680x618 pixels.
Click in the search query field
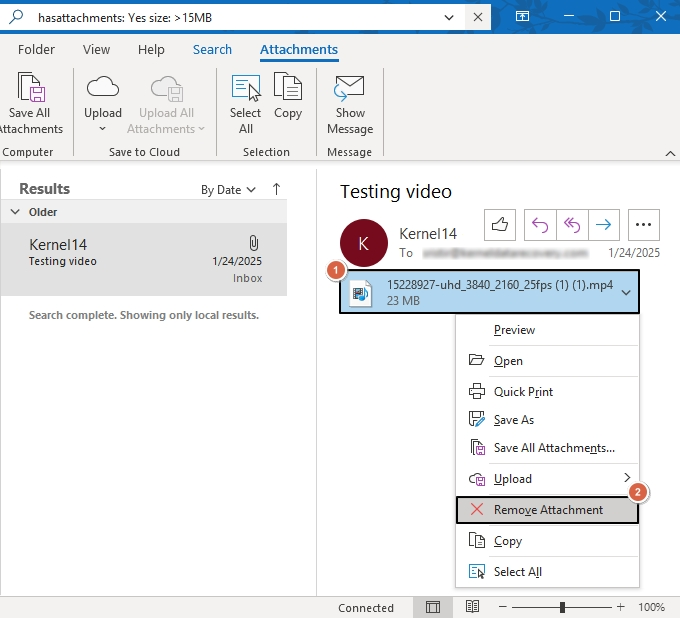[234, 18]
